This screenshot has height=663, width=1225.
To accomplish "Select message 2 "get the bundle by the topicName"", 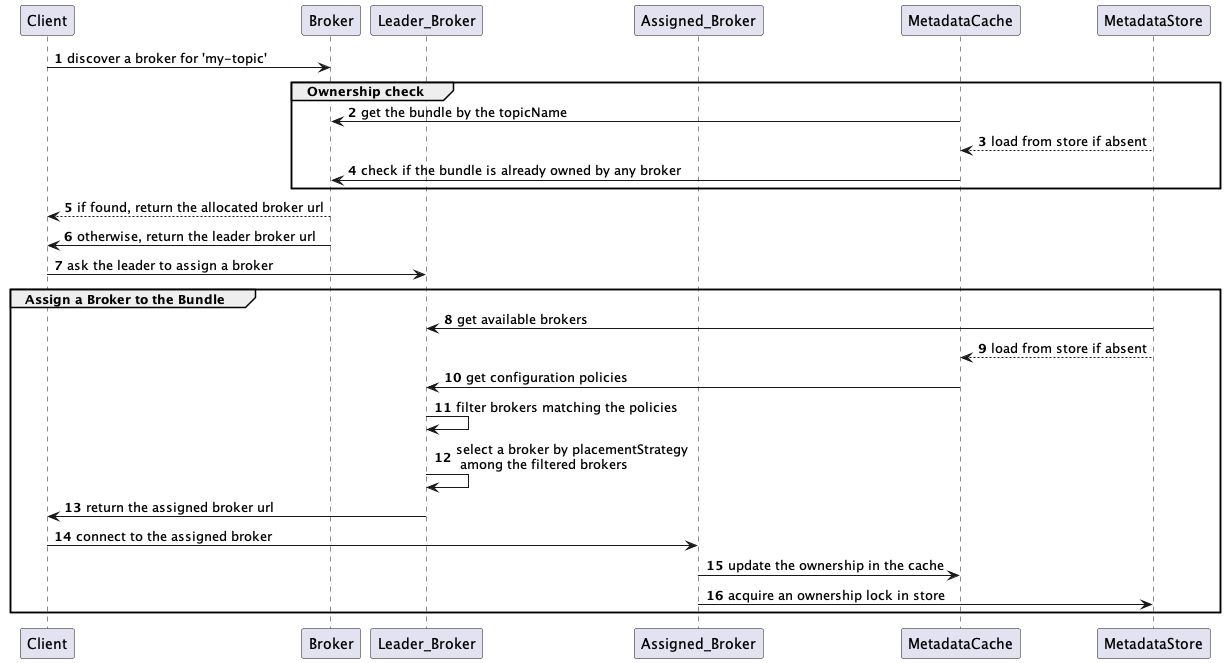I will tap(464, 113).
